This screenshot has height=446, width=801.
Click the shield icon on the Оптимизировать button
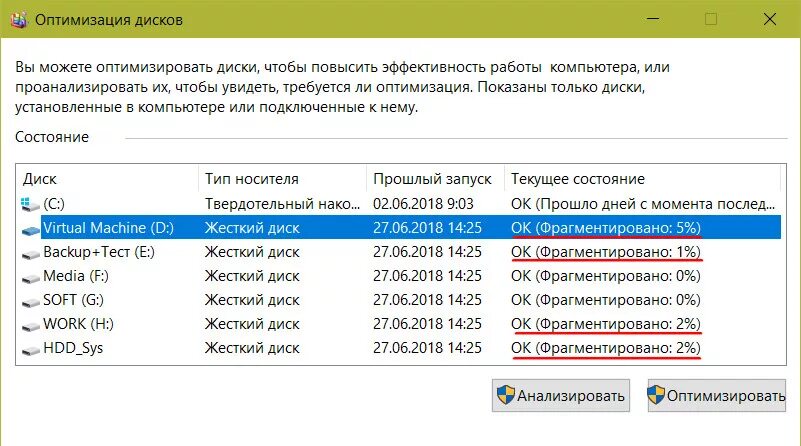click(656, 395)
